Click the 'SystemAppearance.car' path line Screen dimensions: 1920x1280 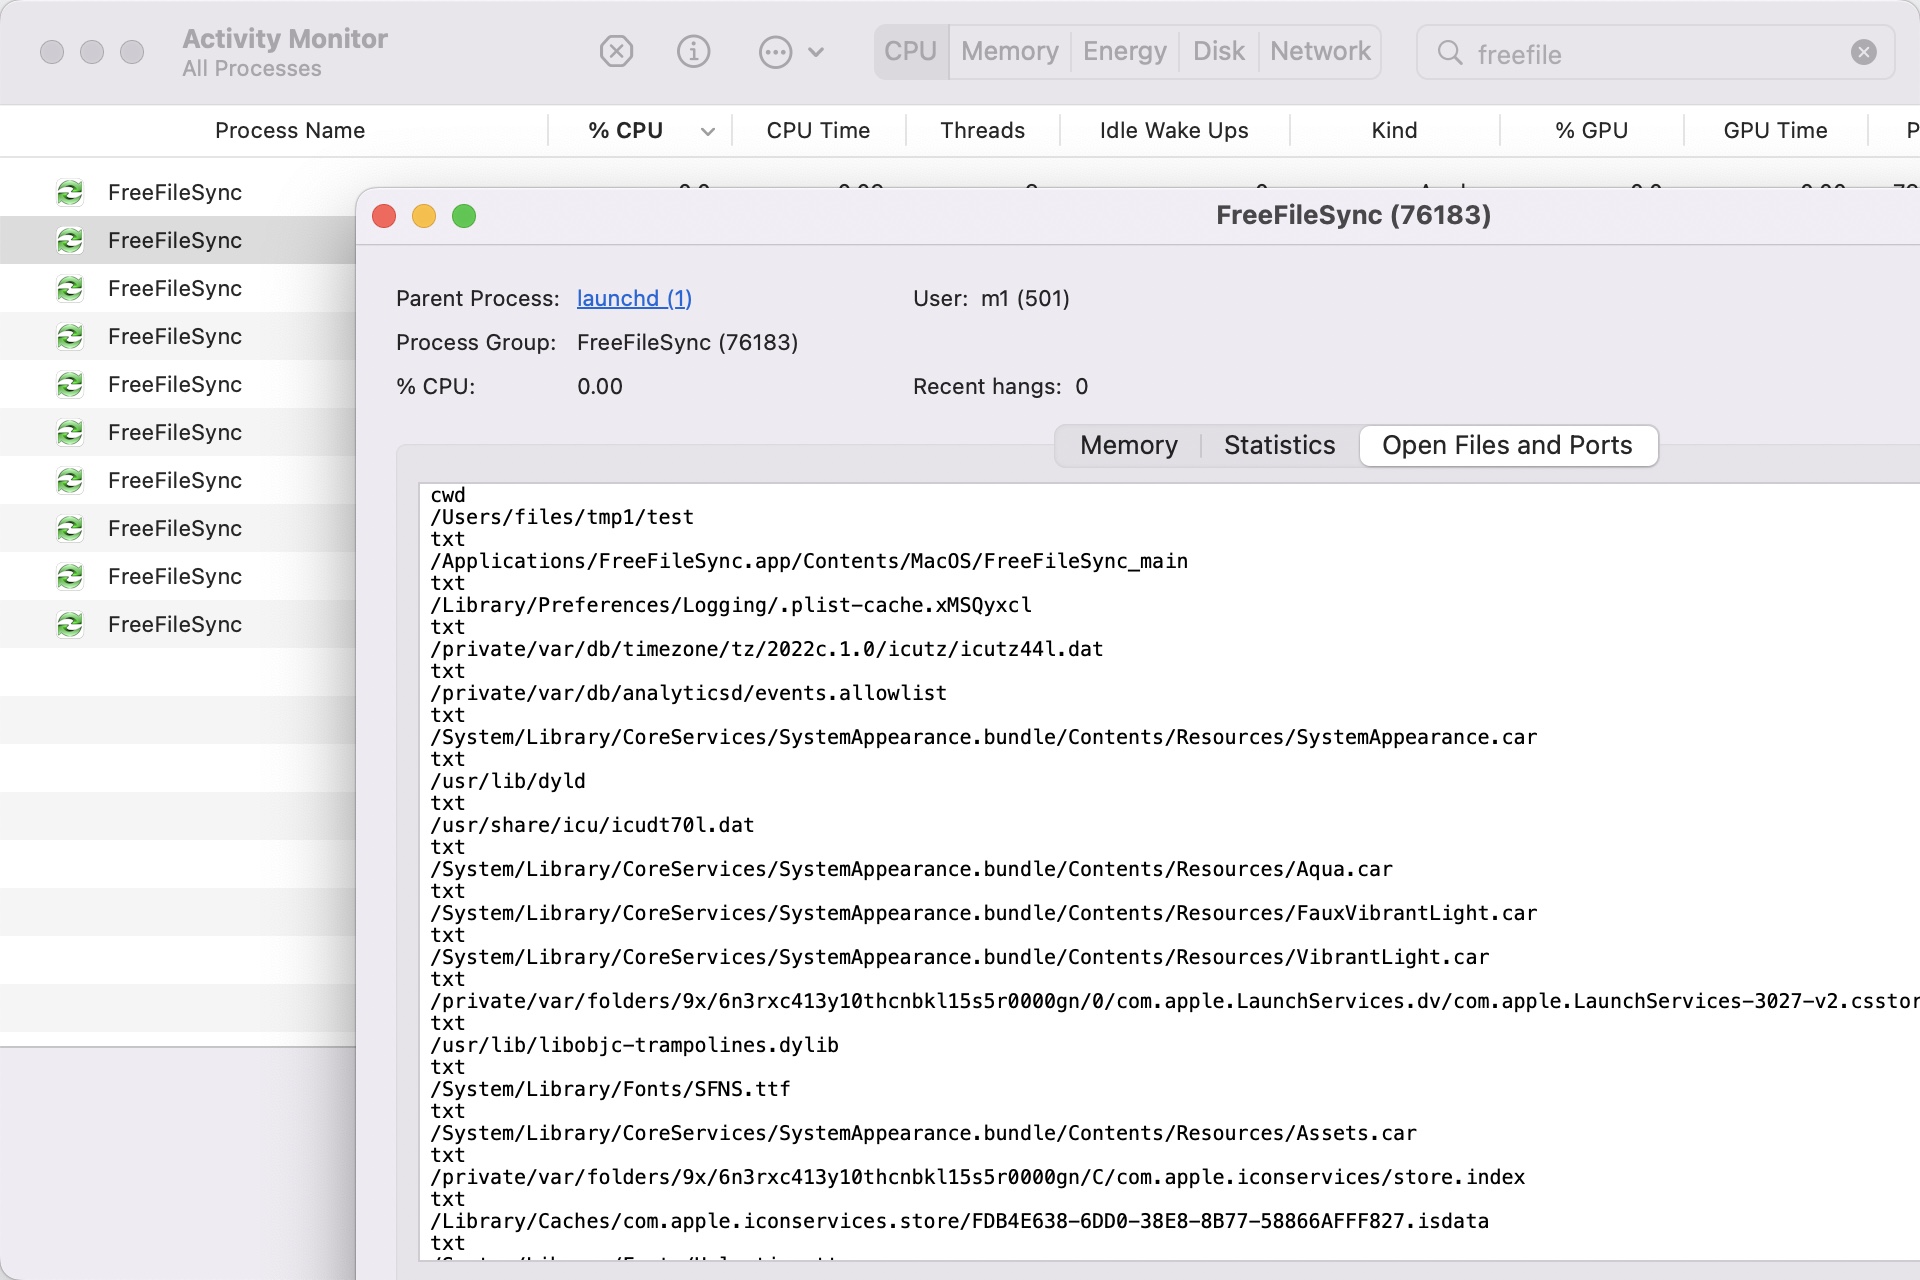click(x=984, y=737)
